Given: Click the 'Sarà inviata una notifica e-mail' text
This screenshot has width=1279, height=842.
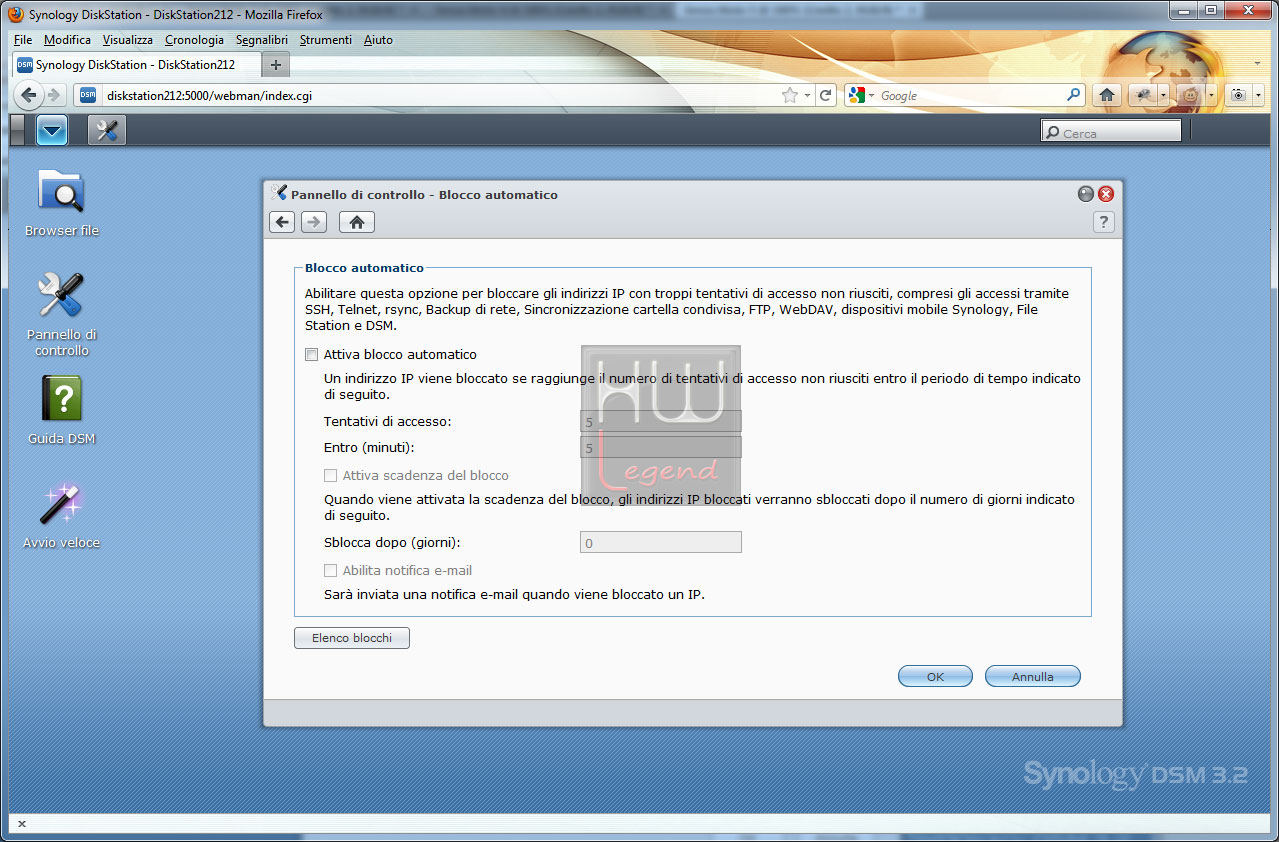Looking at the screenshot, I should 514,595.
